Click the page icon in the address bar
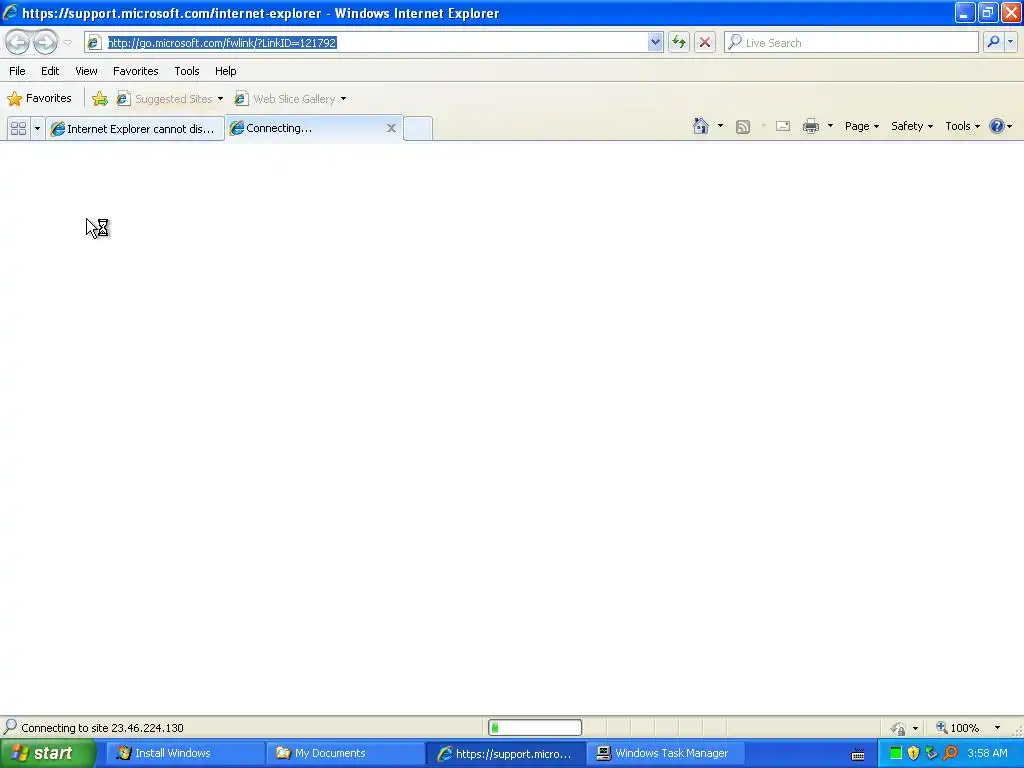1024x768 pixels. [94, 42]
